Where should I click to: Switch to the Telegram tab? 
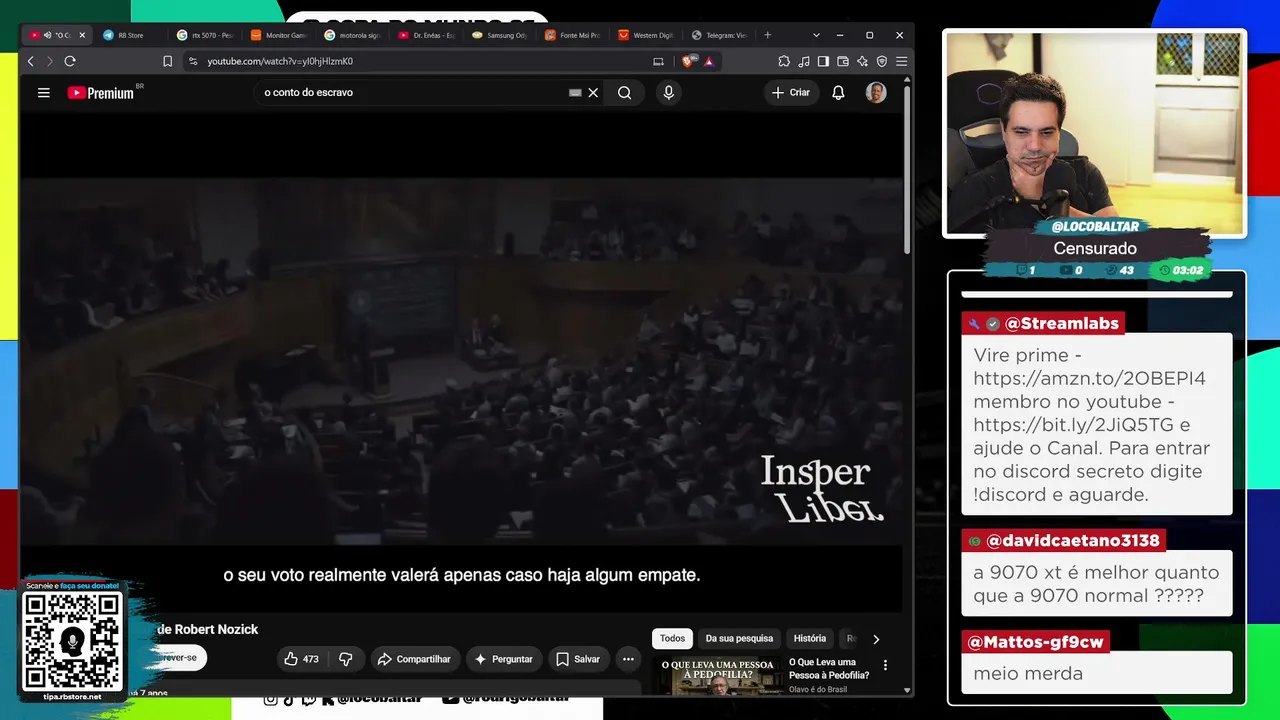[x=721, y=35]
